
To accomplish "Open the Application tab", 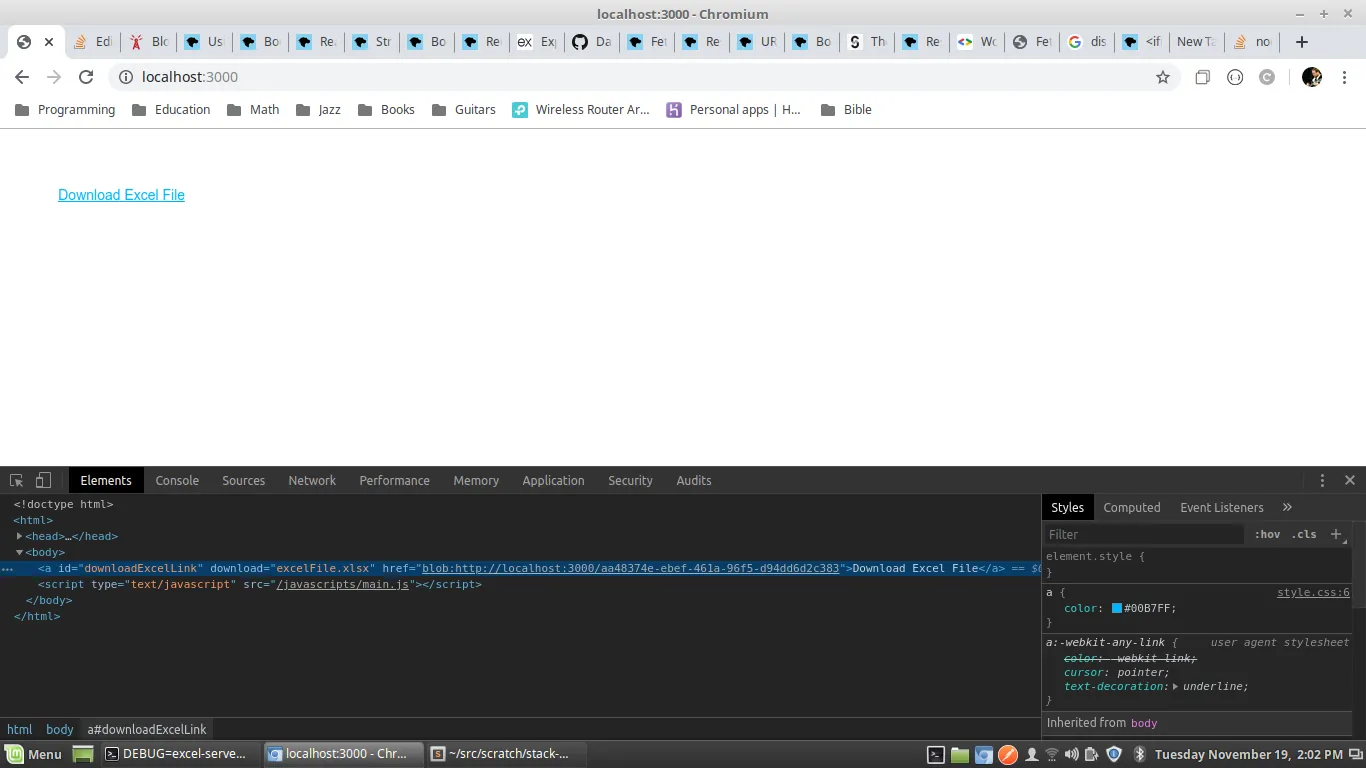I will pyautogui.click(x=553, y=480).
